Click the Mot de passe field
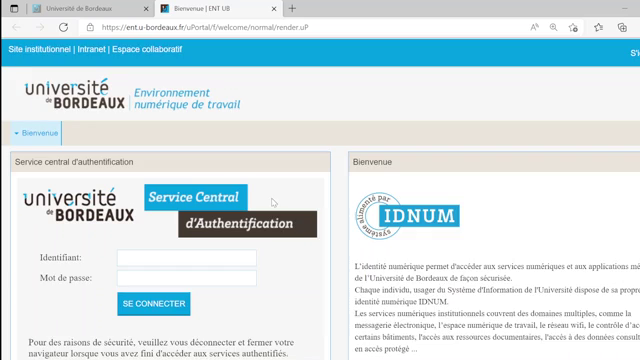The width and height of the screenshot is (640, 360). coord(187,278)
